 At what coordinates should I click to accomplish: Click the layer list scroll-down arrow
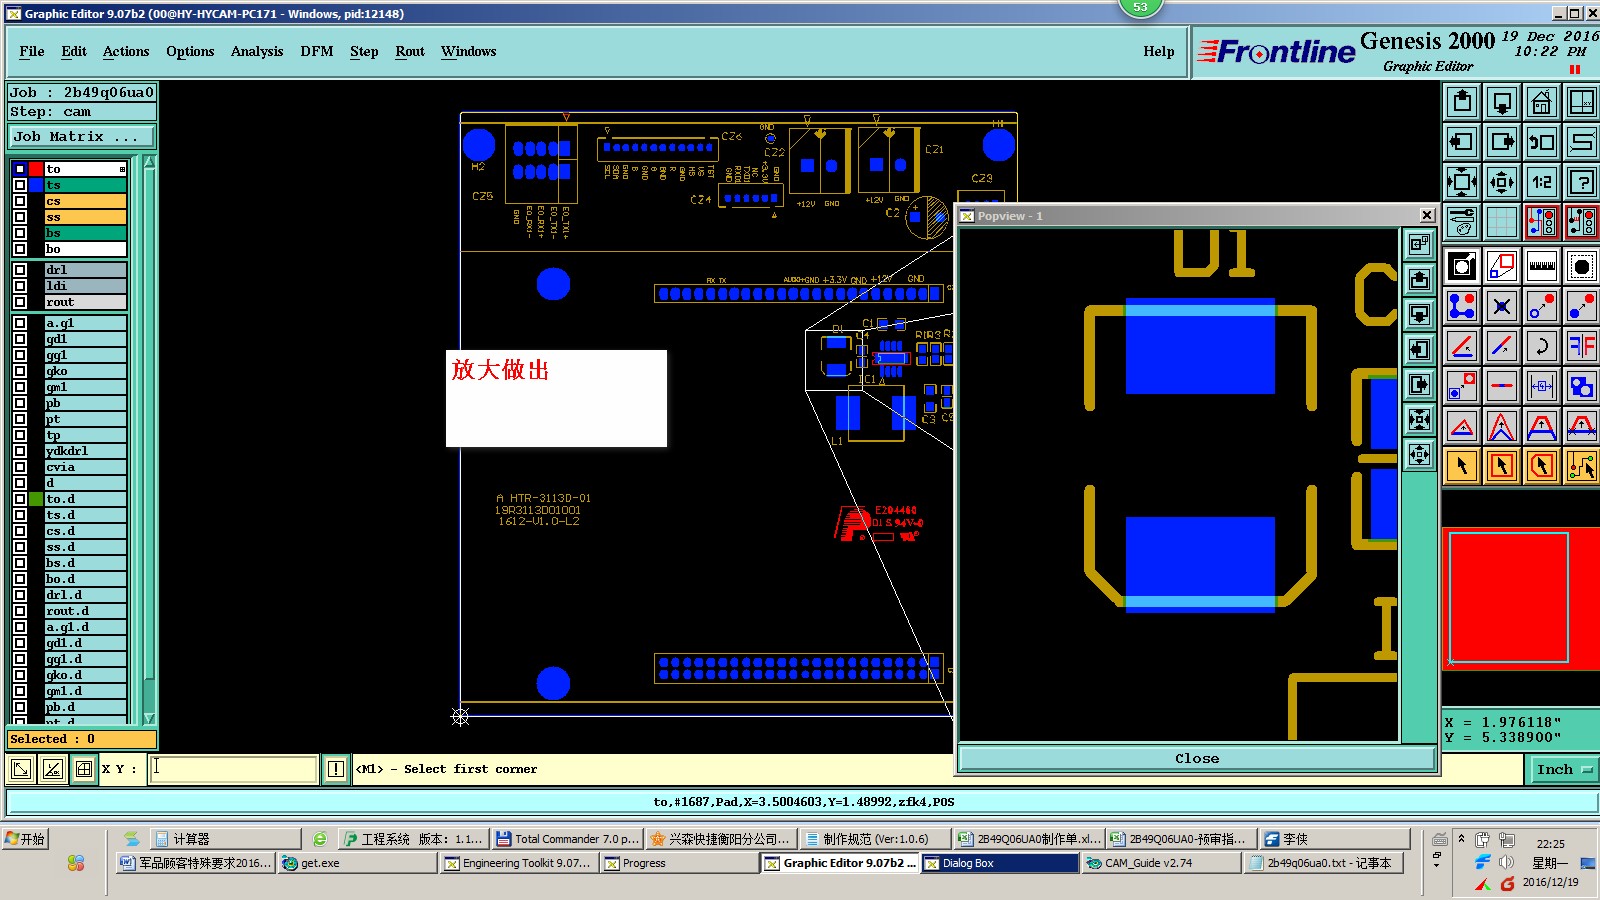coord(149,719)
